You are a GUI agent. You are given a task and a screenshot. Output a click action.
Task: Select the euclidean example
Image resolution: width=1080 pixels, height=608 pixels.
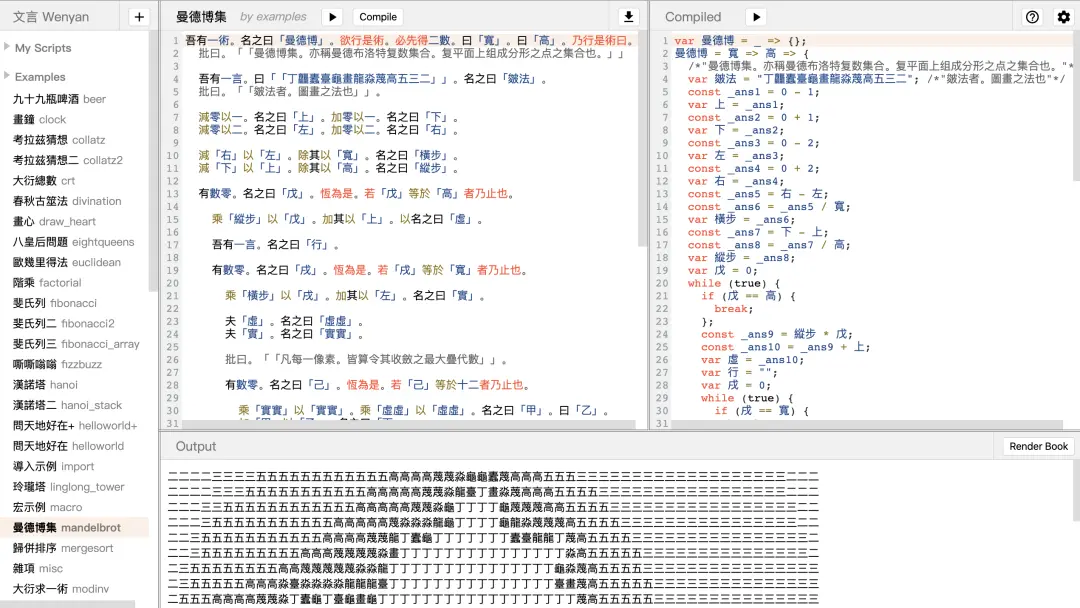[74, 262]
